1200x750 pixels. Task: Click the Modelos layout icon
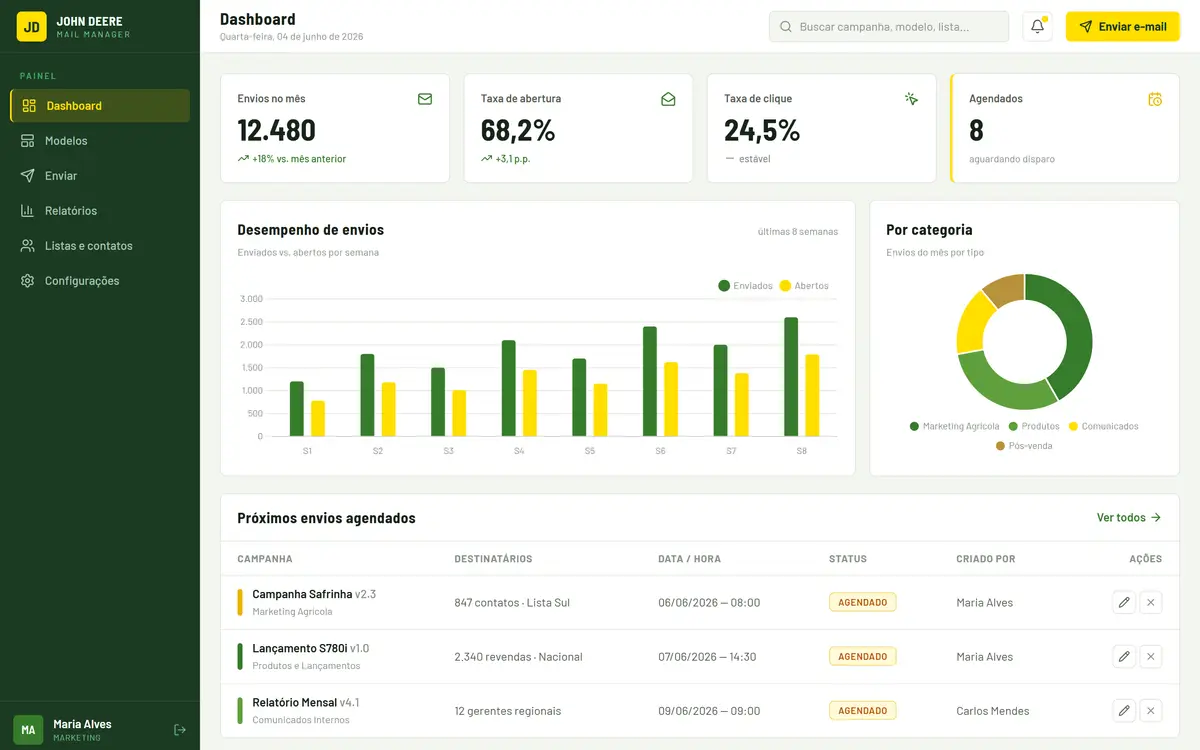27,141
